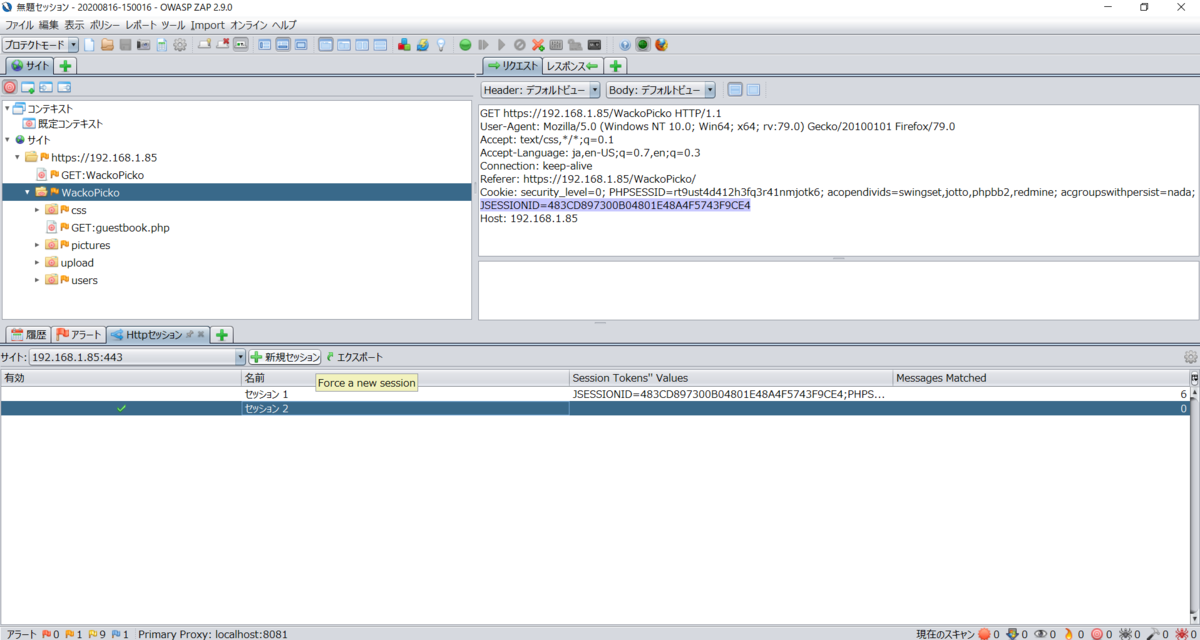Open a saved session via folder icon
Image resolution: width=1200 pixels, height=640 pixels.
(107, 45)
